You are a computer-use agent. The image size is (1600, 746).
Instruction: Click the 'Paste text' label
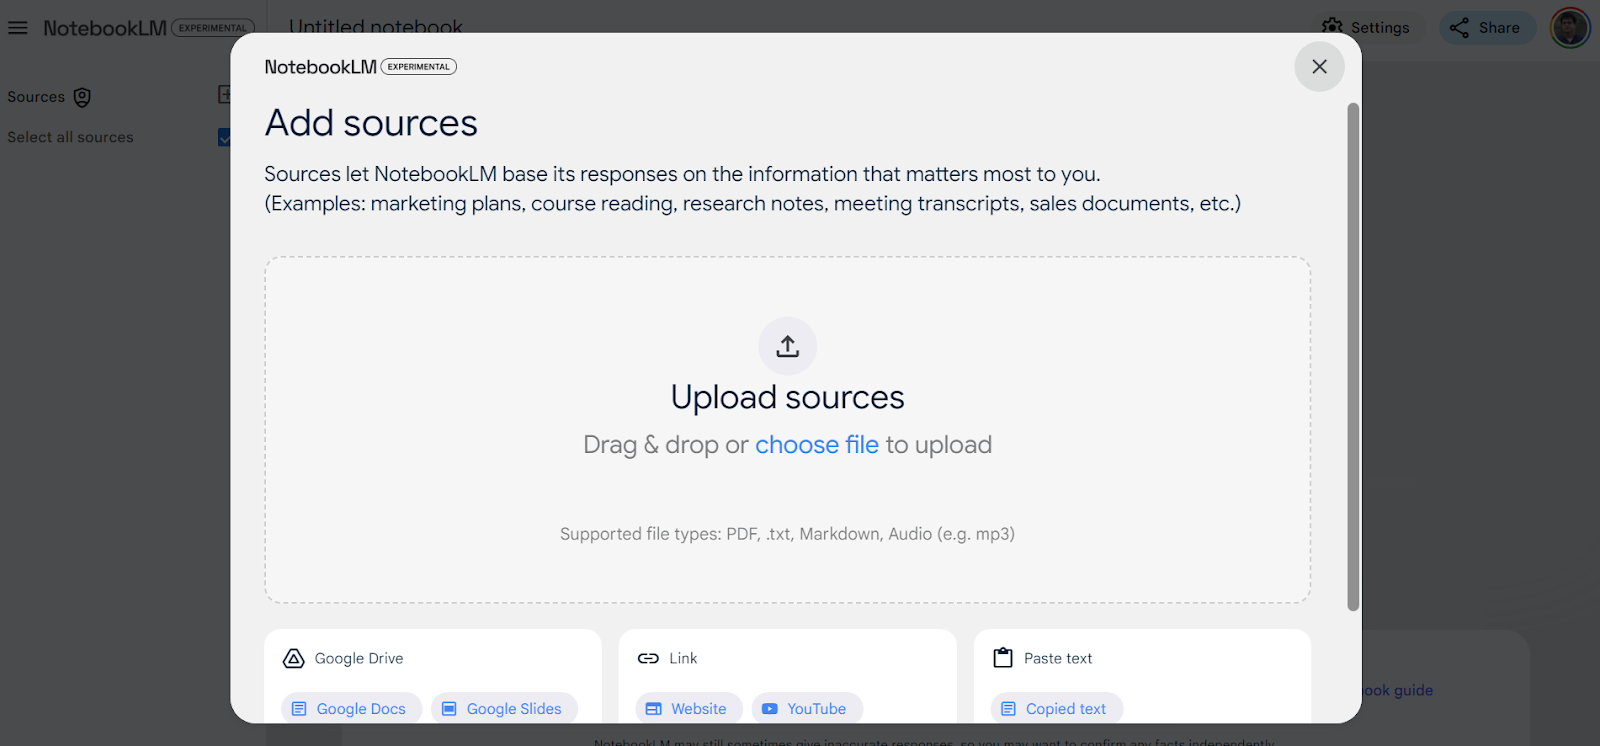[1058, 658]
